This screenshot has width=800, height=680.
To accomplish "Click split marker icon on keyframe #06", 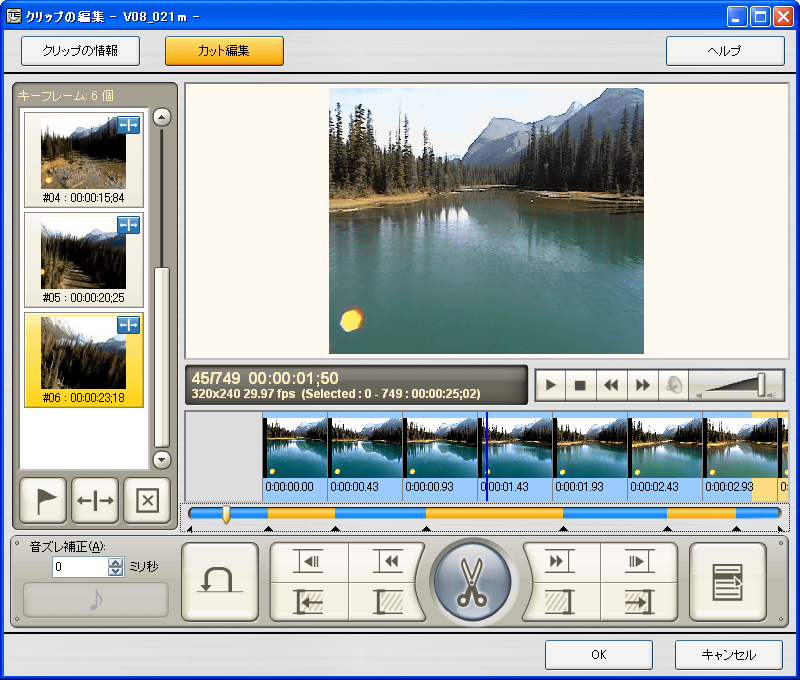I will coord(129,325).
